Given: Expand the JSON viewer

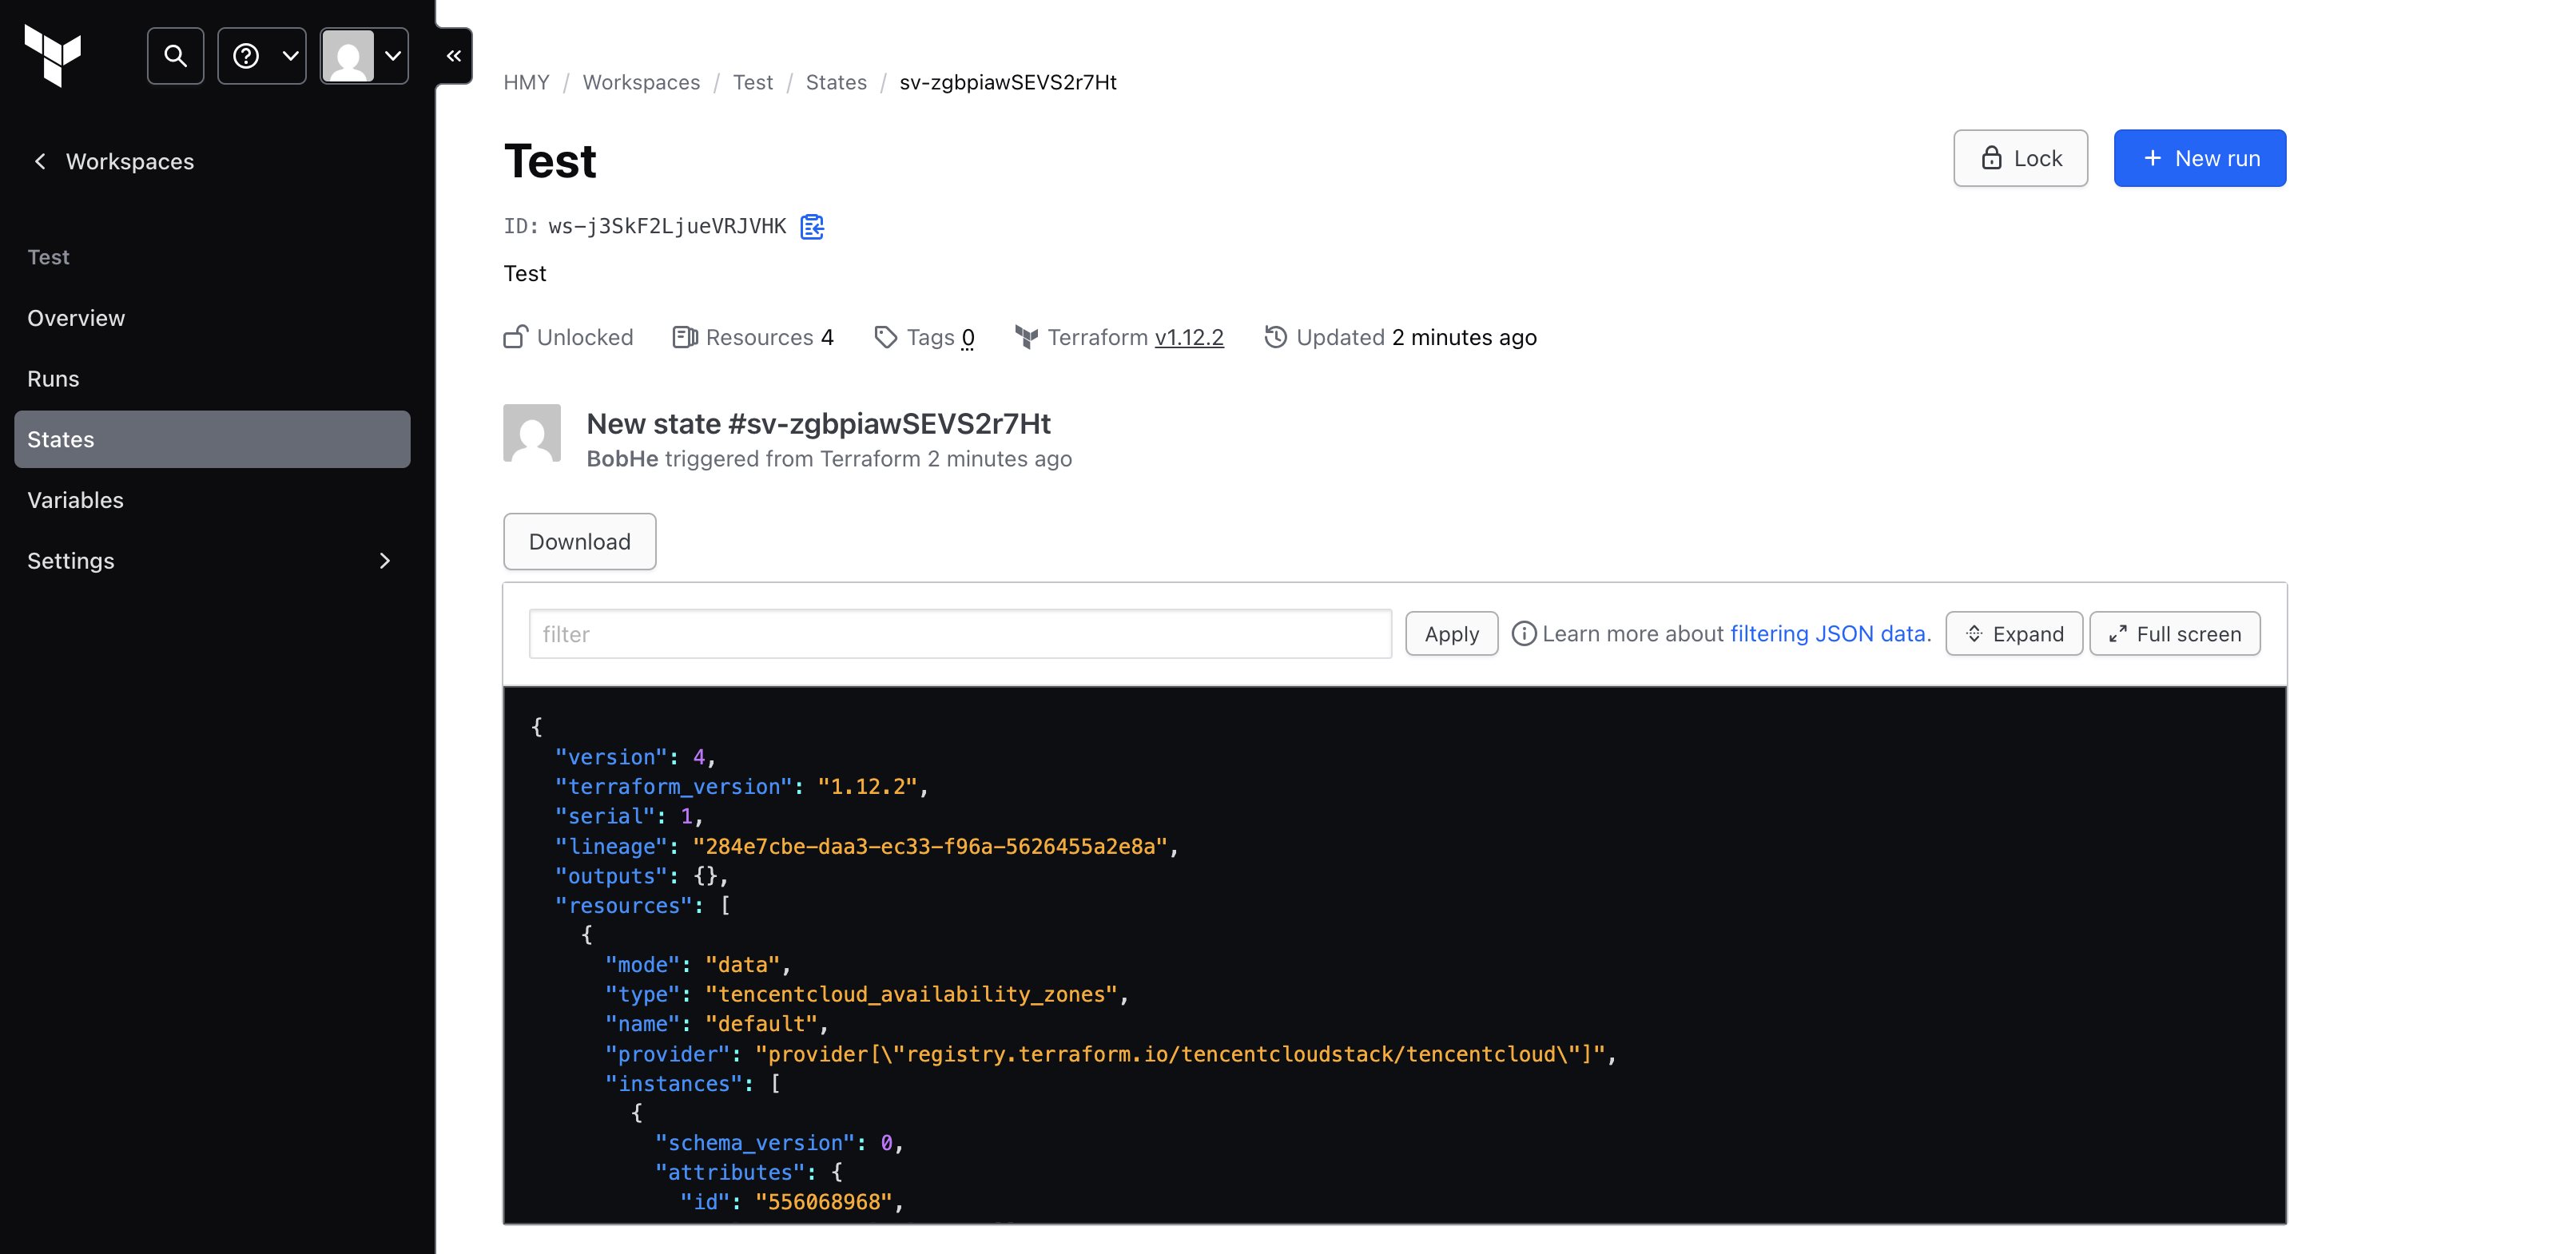Looking at the screenshot, I should point(2014,634).
